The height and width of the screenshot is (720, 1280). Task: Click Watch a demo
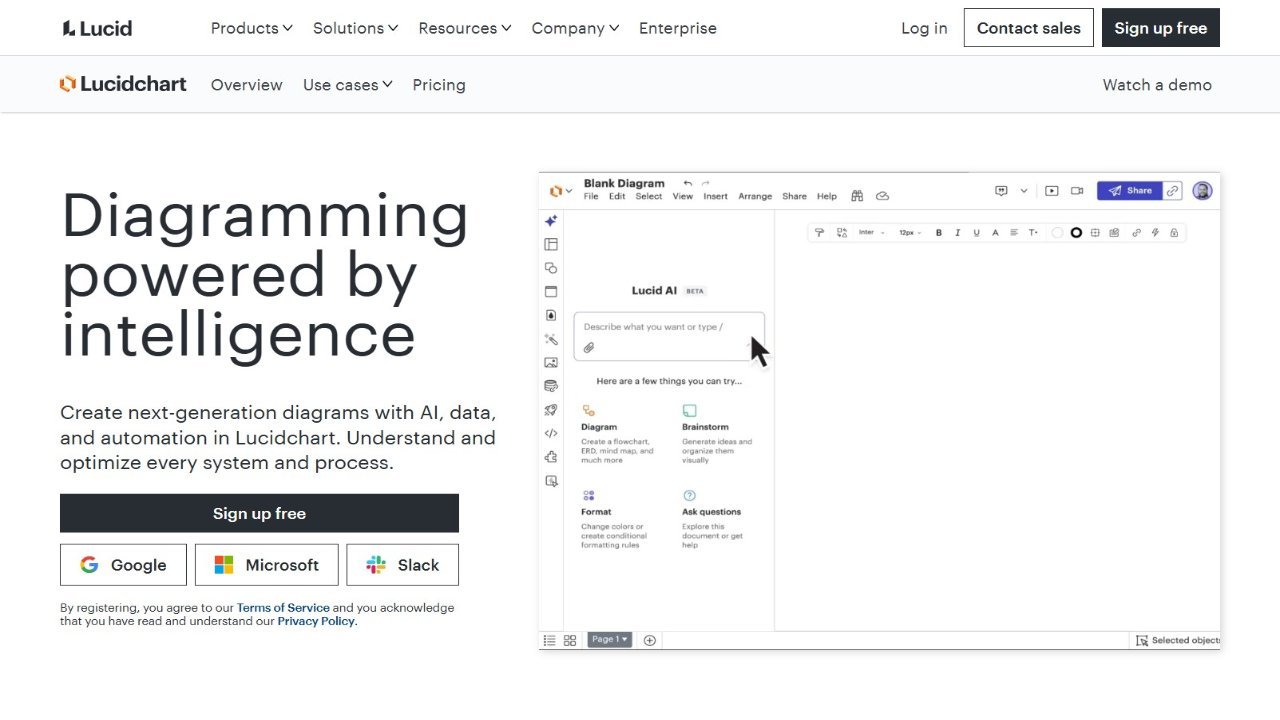point(1157,85)
